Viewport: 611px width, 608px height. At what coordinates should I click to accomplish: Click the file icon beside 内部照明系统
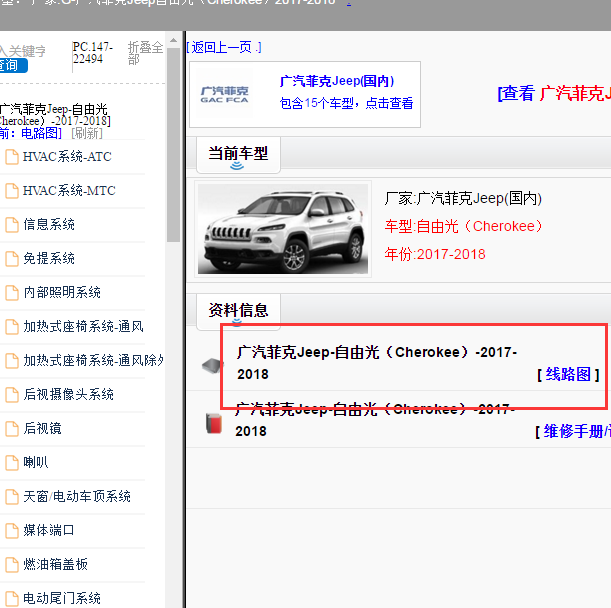tap(12, 293)
